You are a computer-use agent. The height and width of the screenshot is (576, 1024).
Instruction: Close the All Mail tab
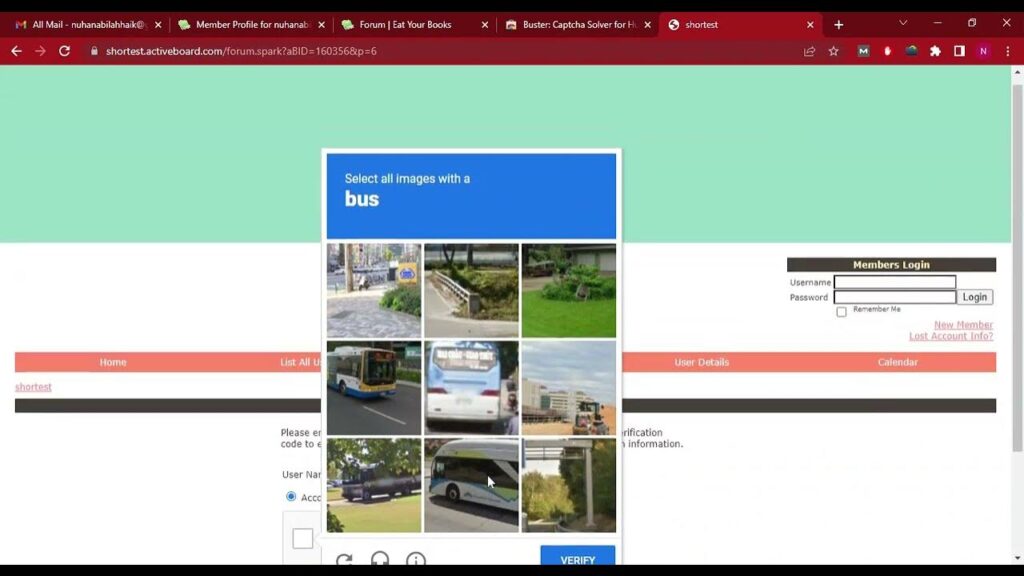tap(157, 25)
